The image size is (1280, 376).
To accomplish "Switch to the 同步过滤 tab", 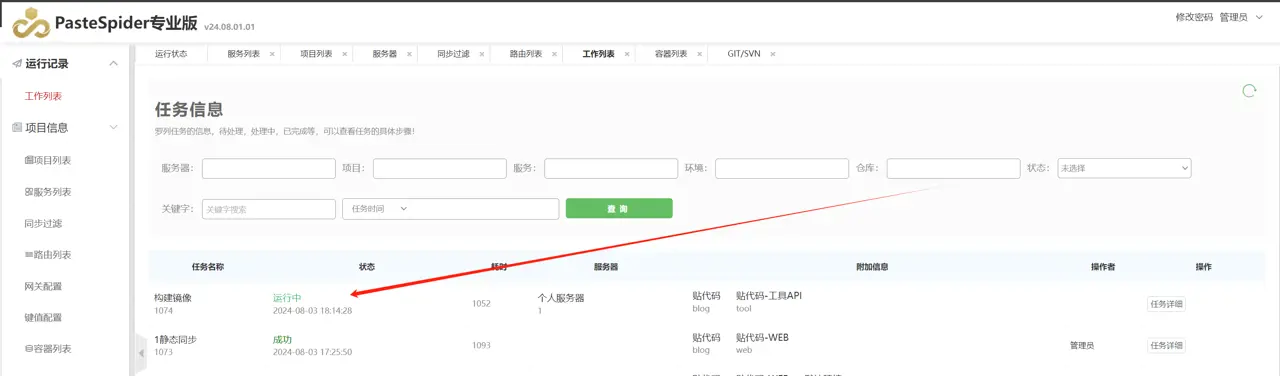I will 453,54.
